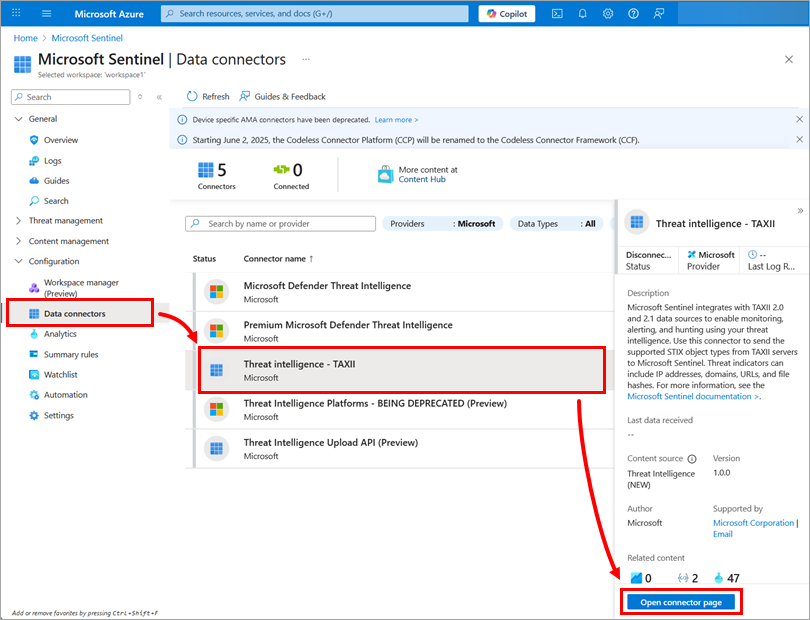Collapse the General section
The image size is (810, 620).
(18, 119)
